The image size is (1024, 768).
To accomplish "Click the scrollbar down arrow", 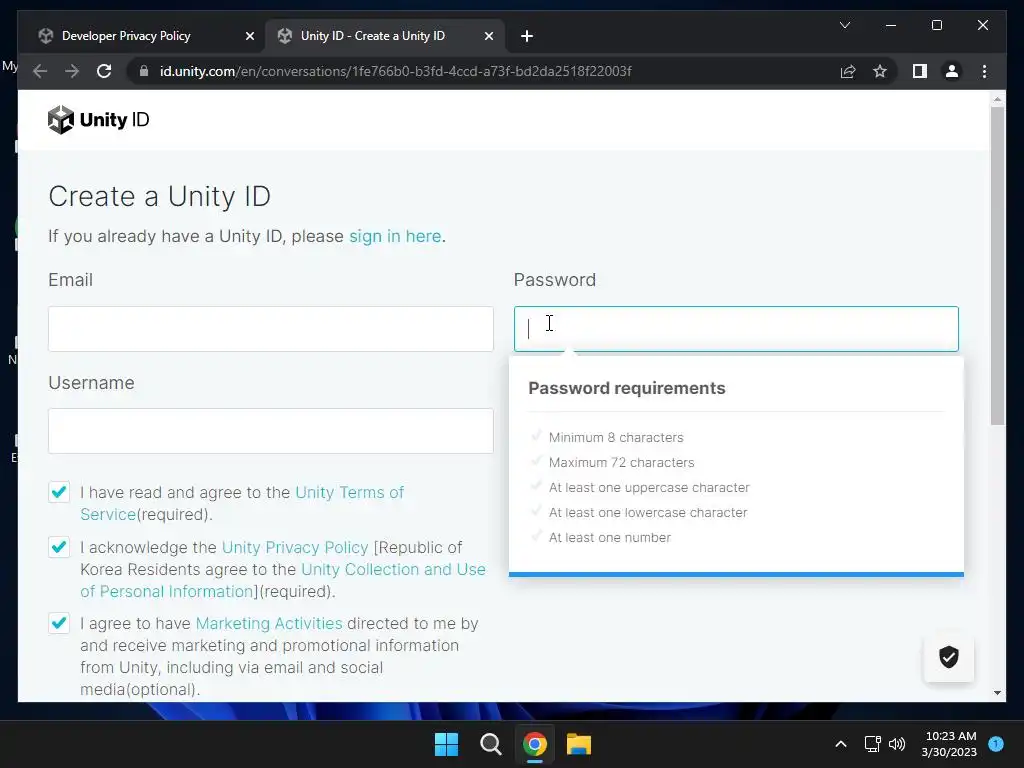I will 997,693.
